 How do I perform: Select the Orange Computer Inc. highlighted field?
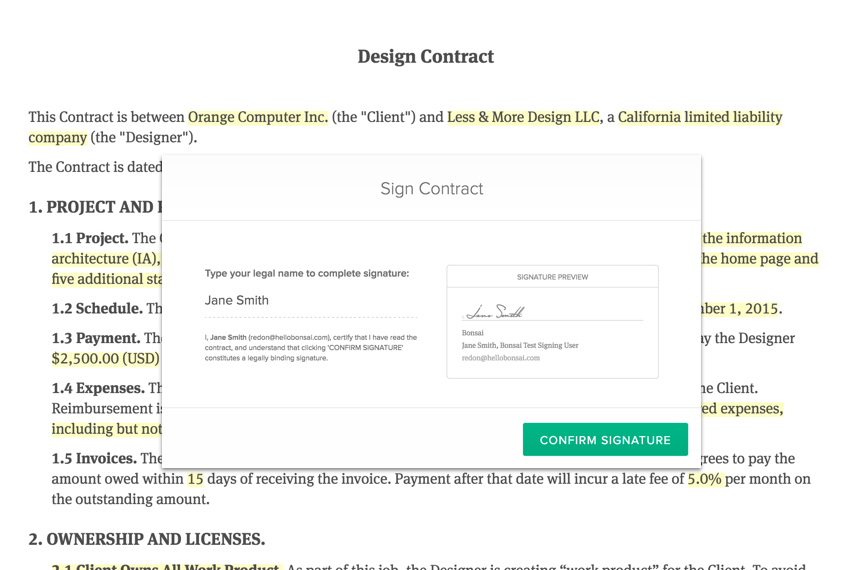point(258,117)
